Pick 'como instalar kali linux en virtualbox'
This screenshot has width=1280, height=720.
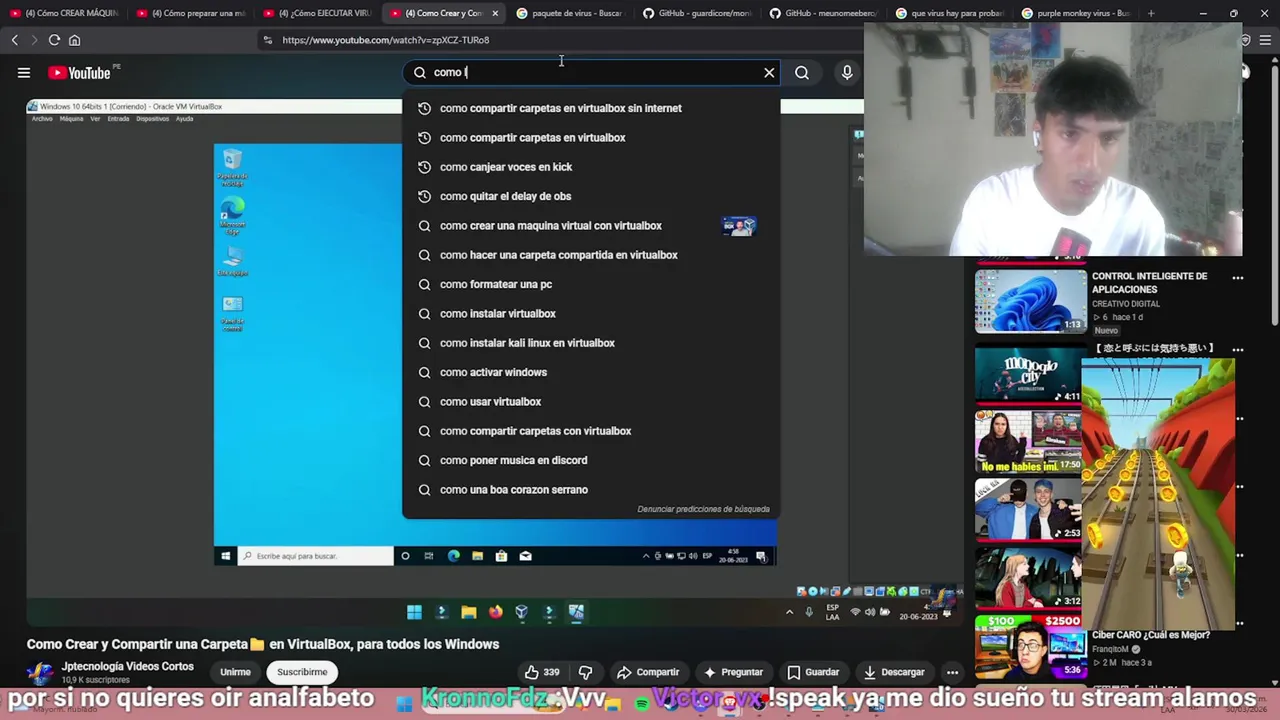(591, 343)
